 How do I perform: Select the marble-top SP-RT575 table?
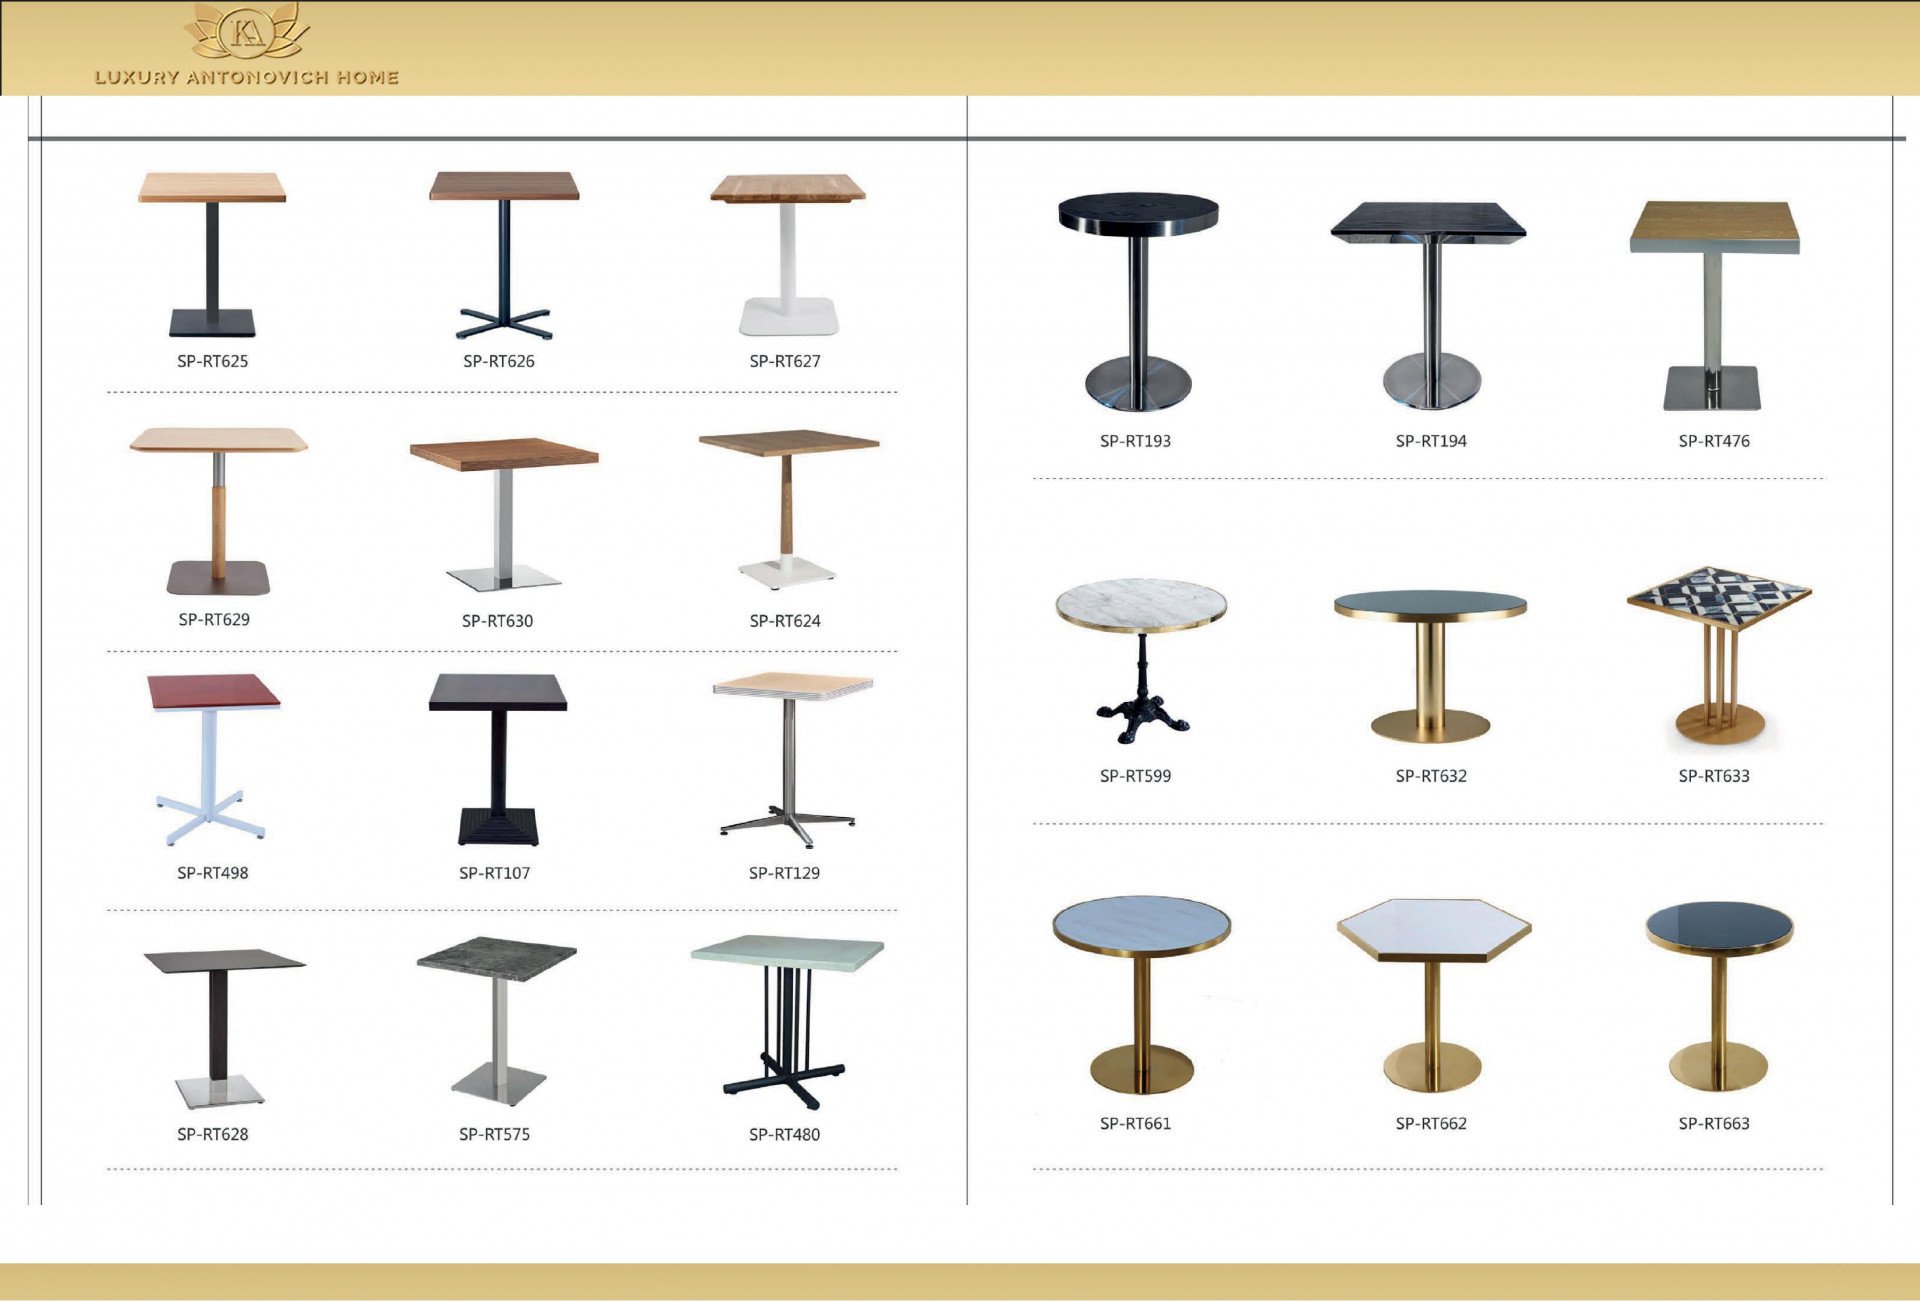click(497, 1020)
